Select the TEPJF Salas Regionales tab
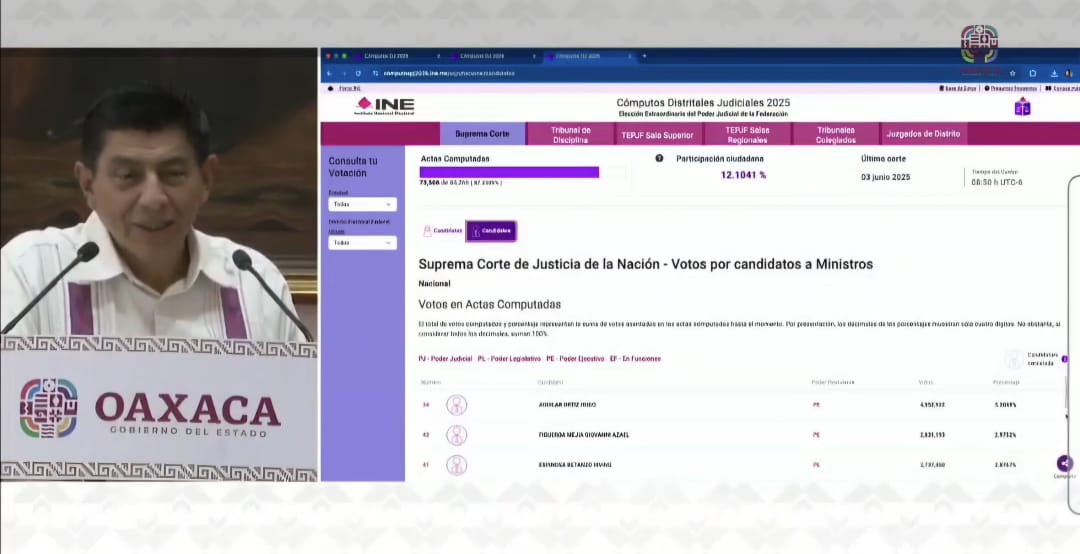Viewport: 1080px width, 554px height. point(747,134)
